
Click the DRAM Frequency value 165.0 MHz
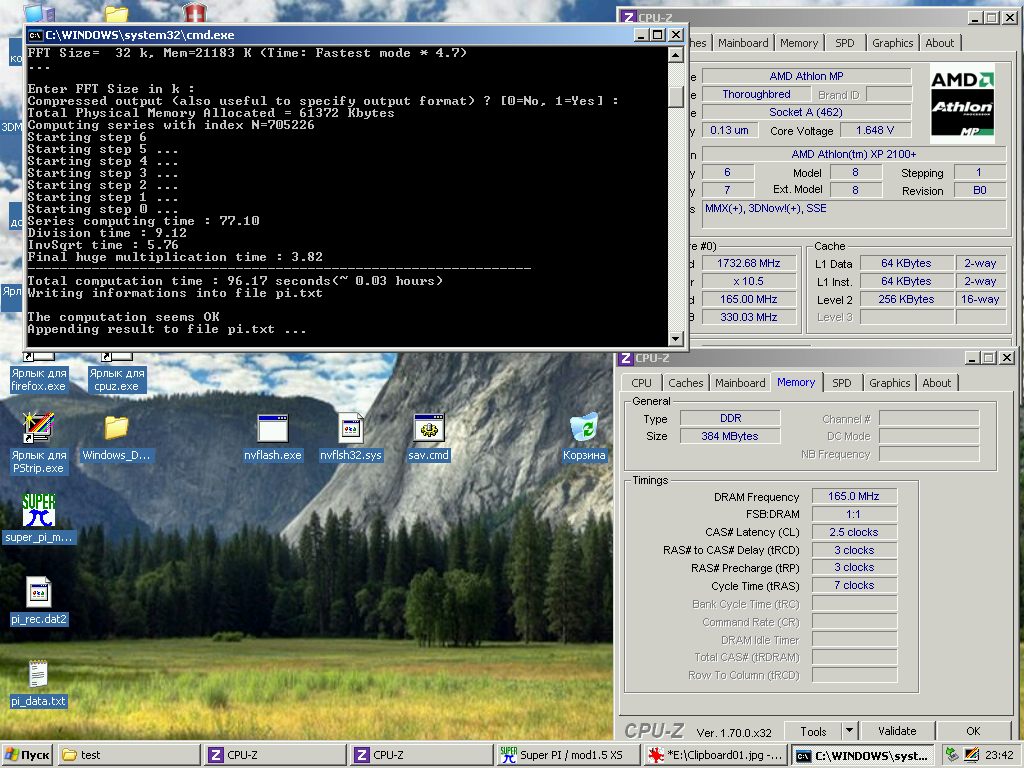854,496
